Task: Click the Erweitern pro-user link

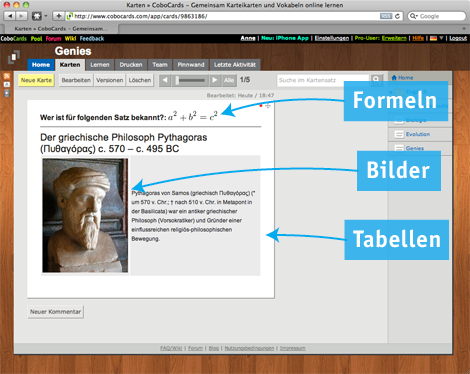Action: tap(394, 38)
